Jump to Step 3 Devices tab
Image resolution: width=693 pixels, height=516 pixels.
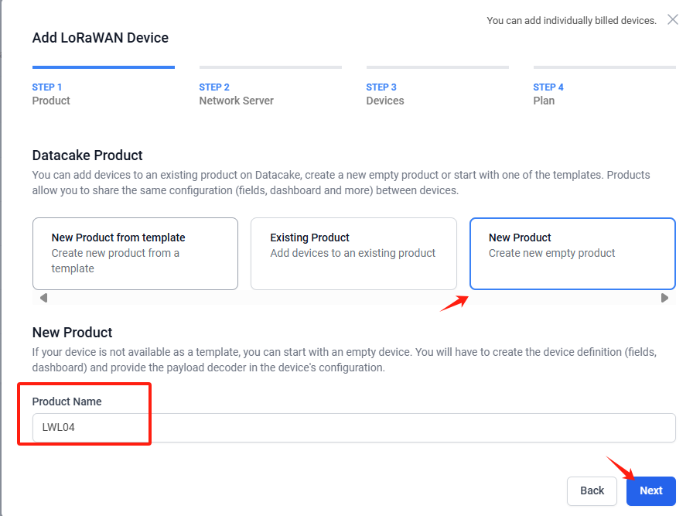point(385,94)
